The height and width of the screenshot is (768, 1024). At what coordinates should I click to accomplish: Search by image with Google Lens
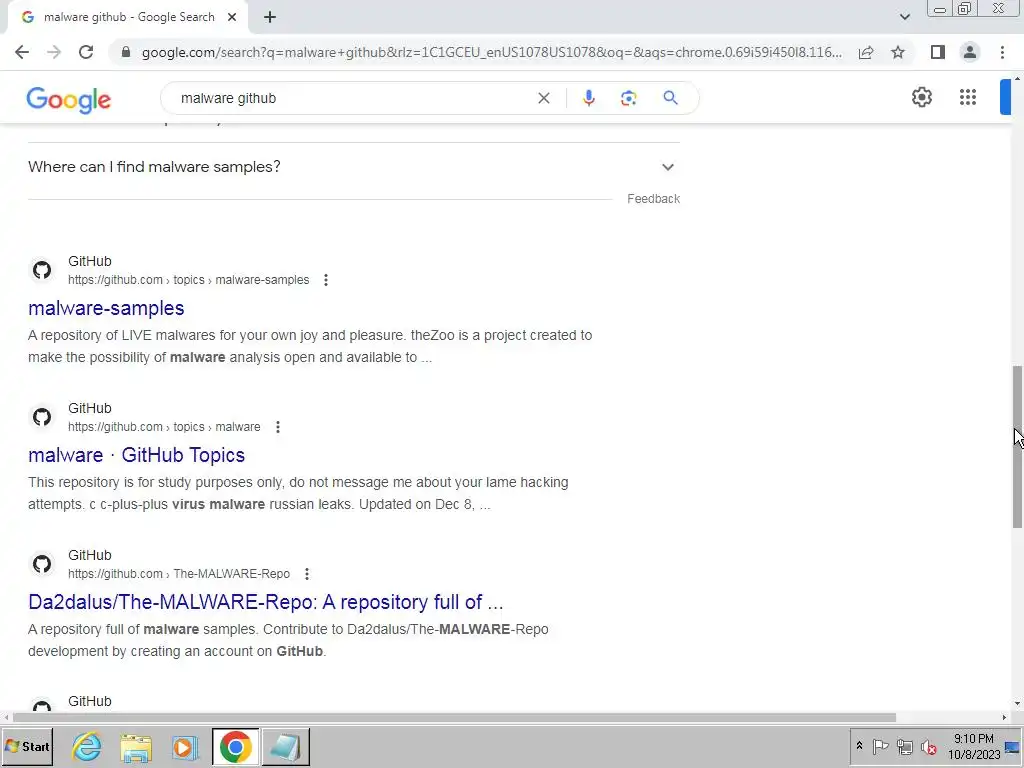click(628, 98)
